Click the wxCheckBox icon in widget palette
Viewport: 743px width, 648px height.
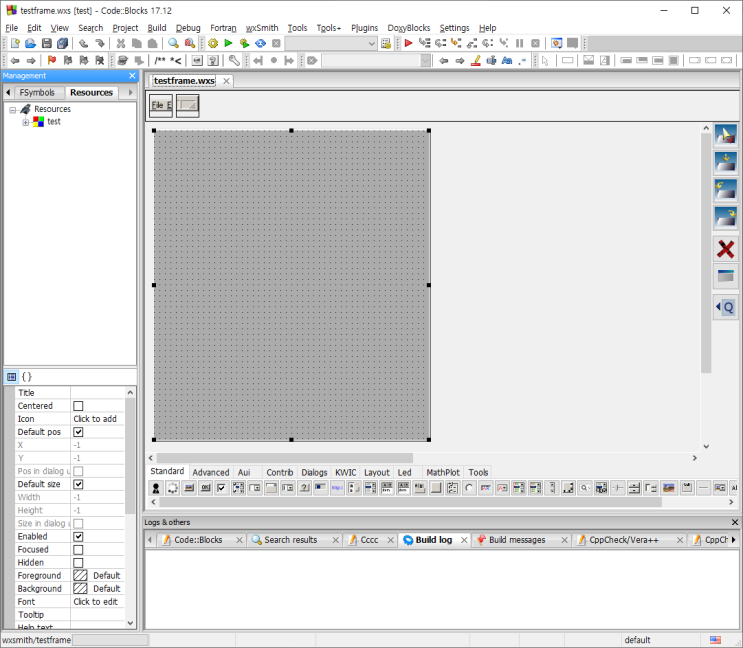[221, 487]
